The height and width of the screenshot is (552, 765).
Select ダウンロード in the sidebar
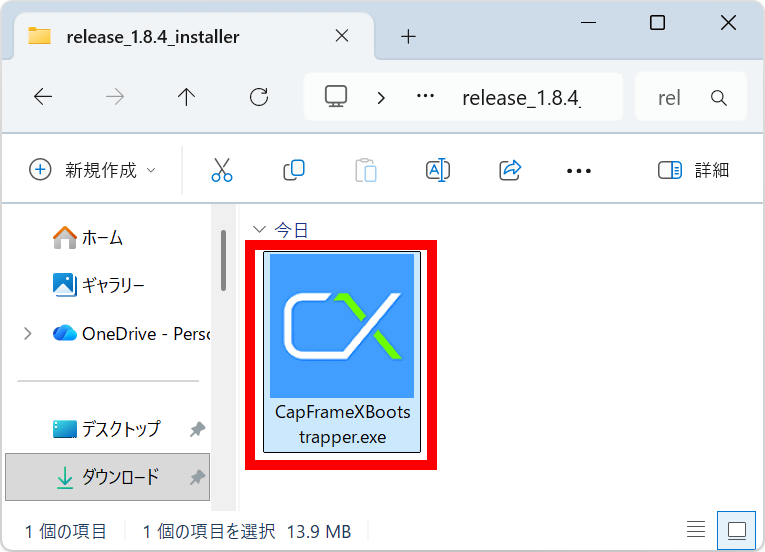(107, 477)
